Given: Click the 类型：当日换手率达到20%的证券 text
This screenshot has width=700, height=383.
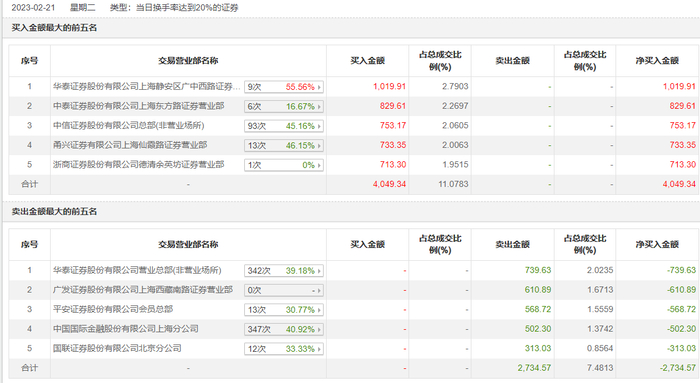Looking at the screenshot, I should coord(174,8).
